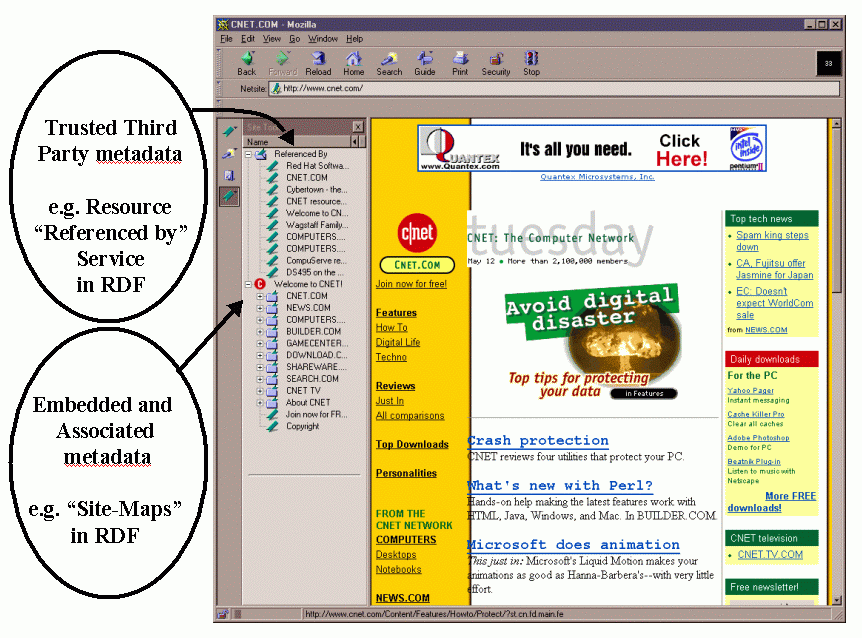Open Search from the toolbar
This screenshot has width=862, height=638.
click(389, 62)
